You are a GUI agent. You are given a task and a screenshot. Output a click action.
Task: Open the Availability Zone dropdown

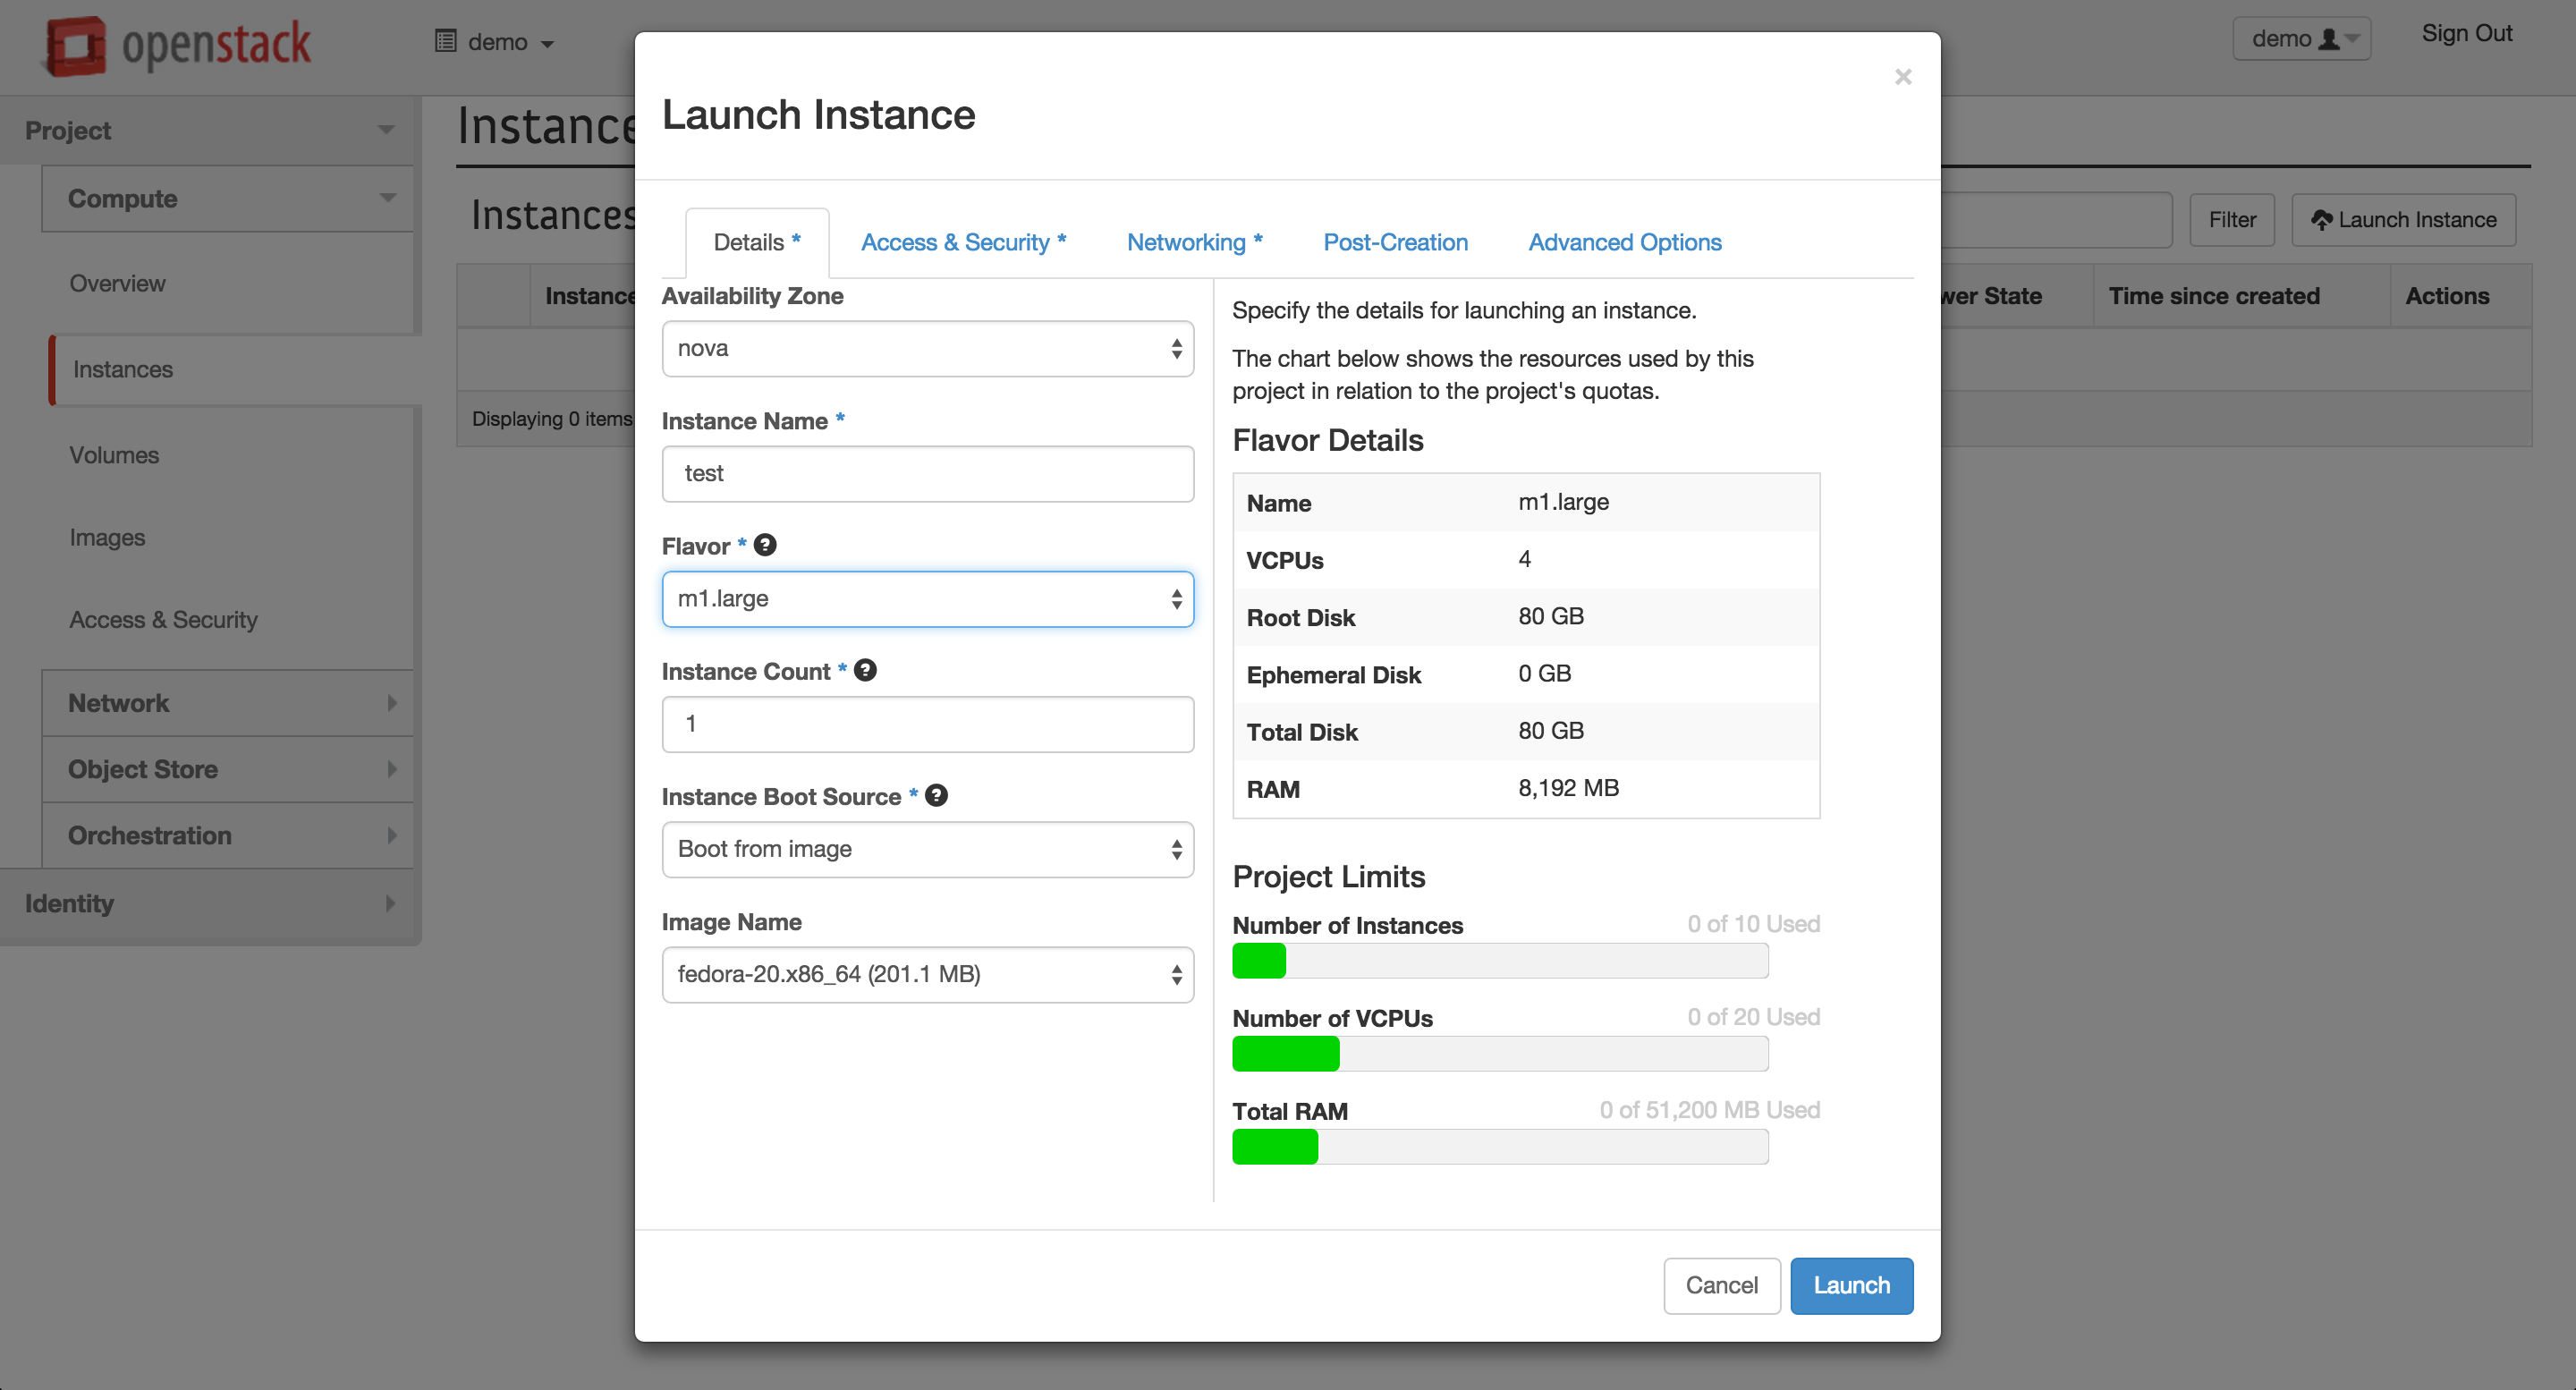[x=927, y=348]
